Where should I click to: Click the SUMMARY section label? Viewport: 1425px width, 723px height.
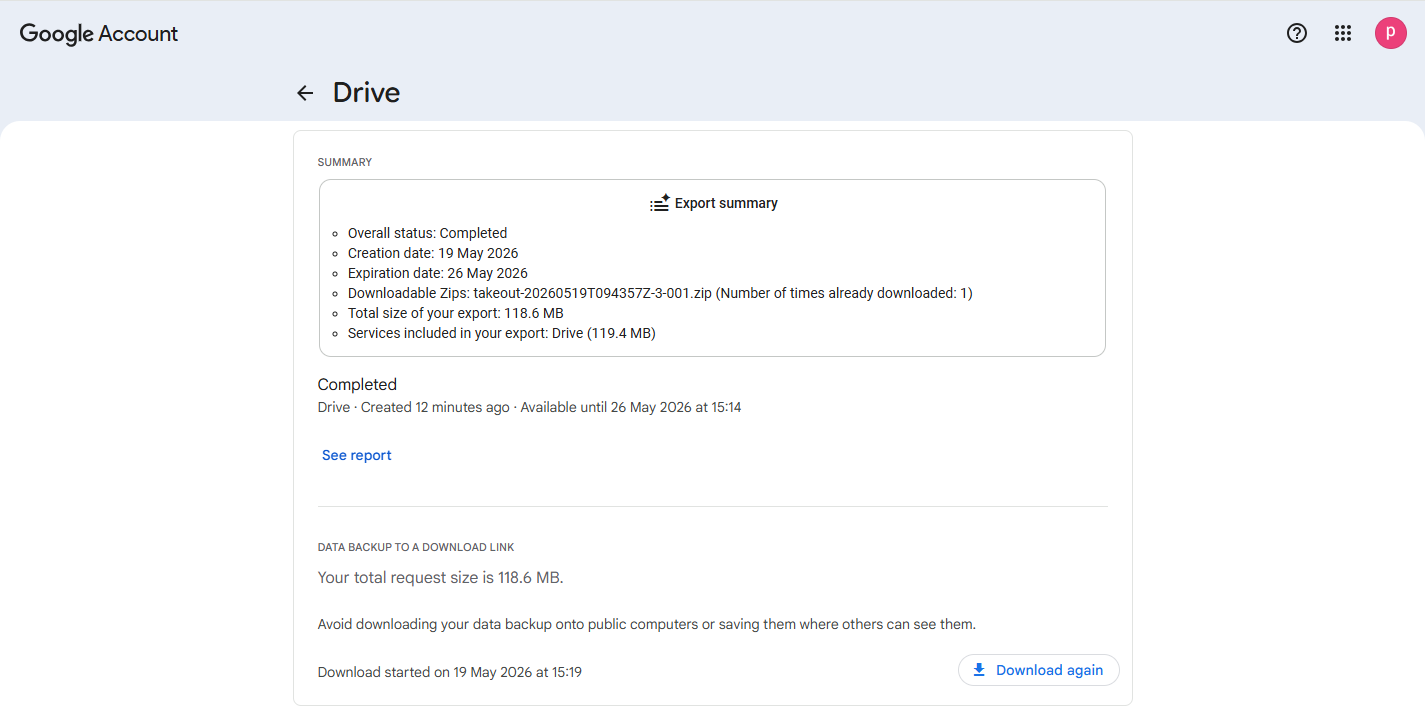pos(345,162)
